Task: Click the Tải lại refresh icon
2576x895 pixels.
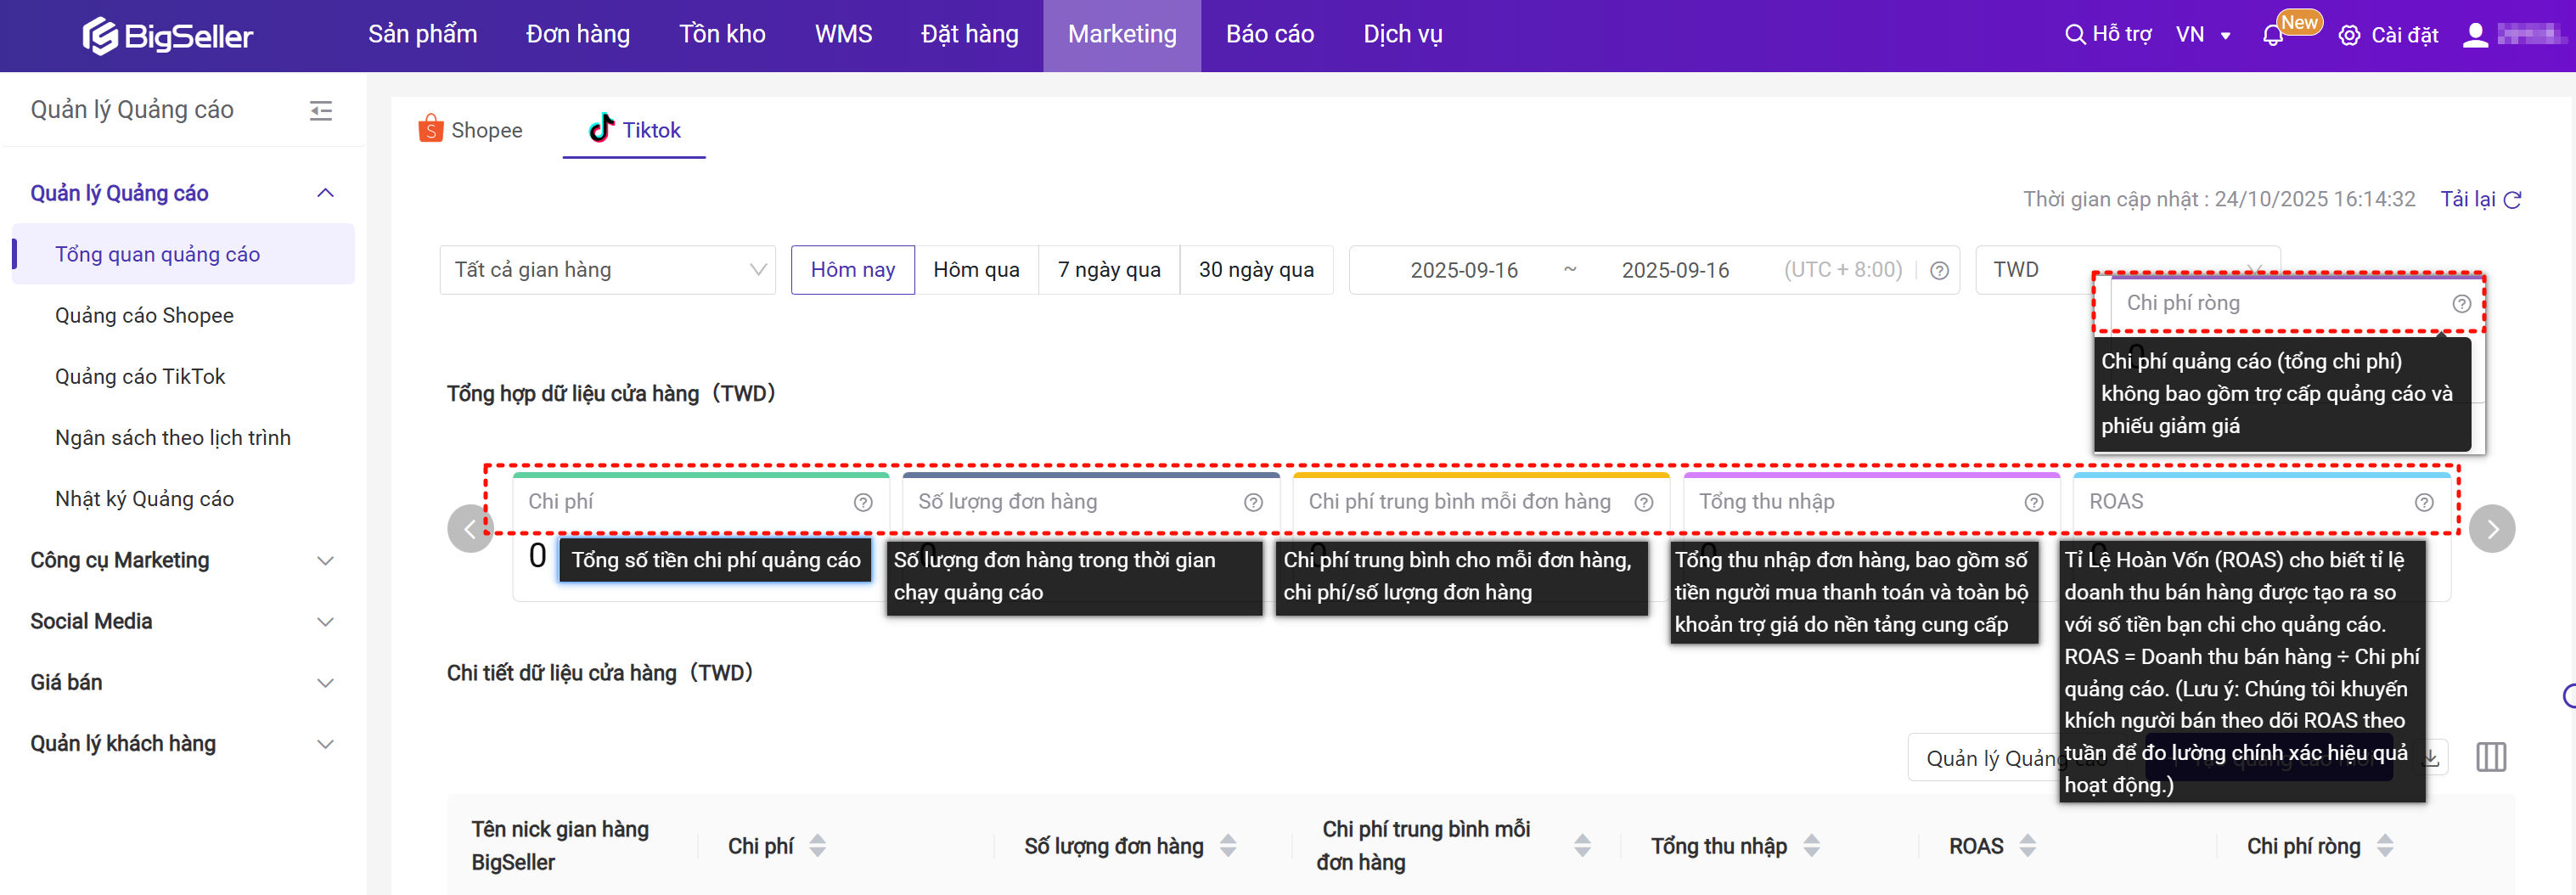Action: 2512,200
